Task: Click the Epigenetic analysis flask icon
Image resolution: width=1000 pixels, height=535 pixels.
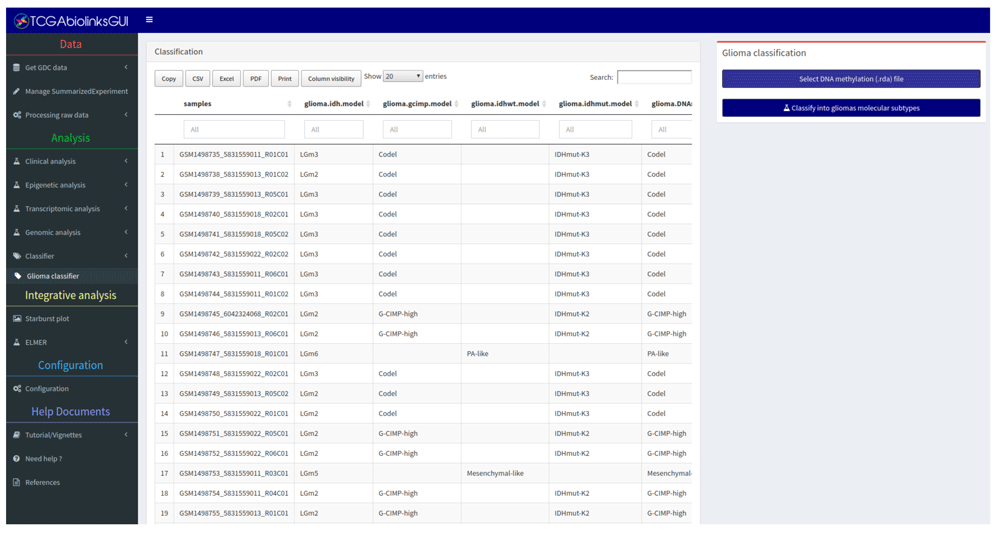Action: click(17, 185)
